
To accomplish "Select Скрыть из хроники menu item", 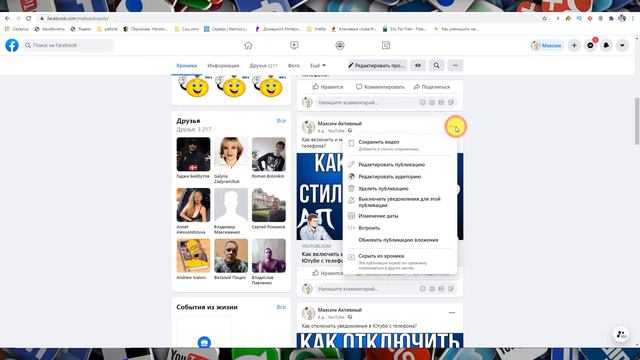I will (x=400, y=261).
